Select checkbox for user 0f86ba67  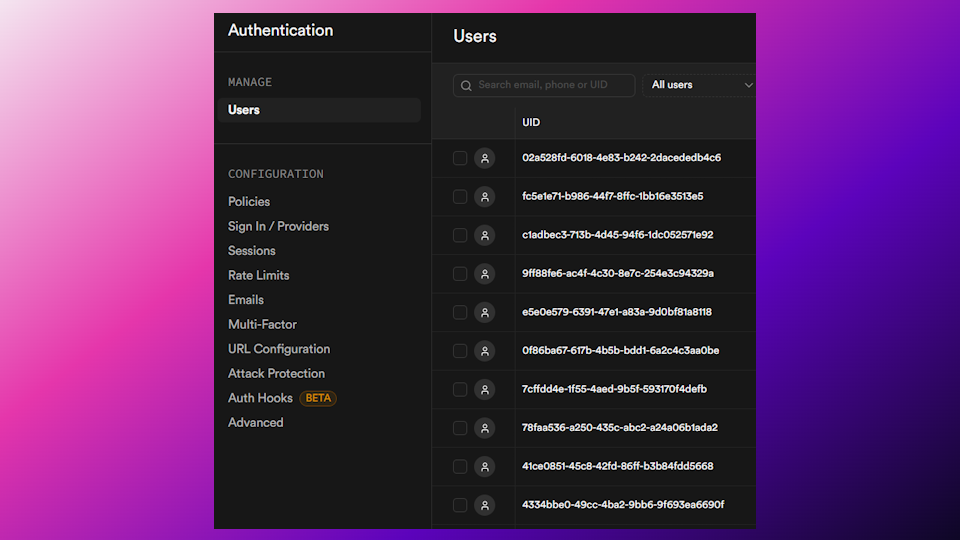click(x=460, y=351)
